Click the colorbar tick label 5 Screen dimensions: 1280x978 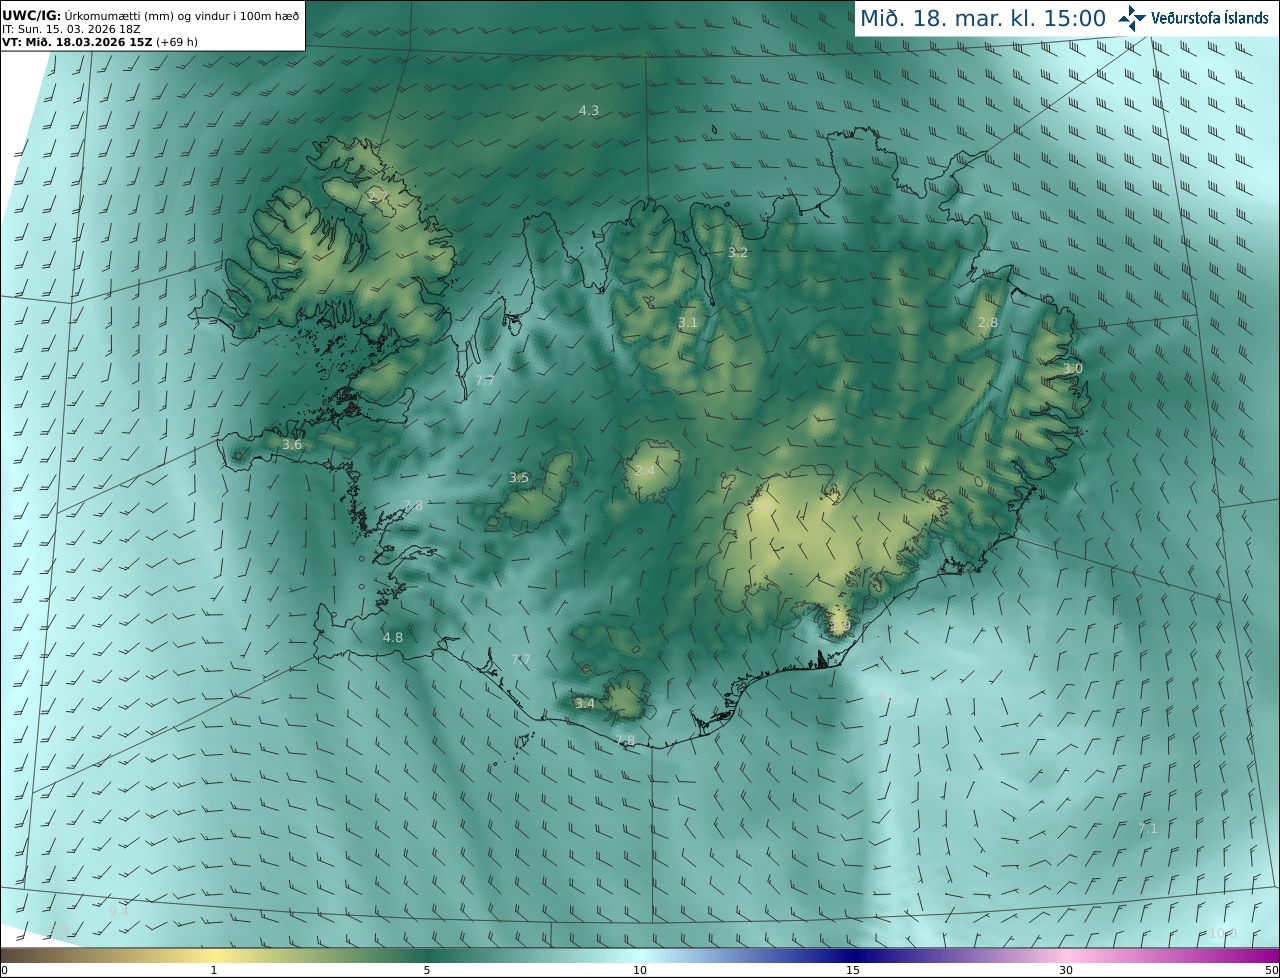[427, 970]
